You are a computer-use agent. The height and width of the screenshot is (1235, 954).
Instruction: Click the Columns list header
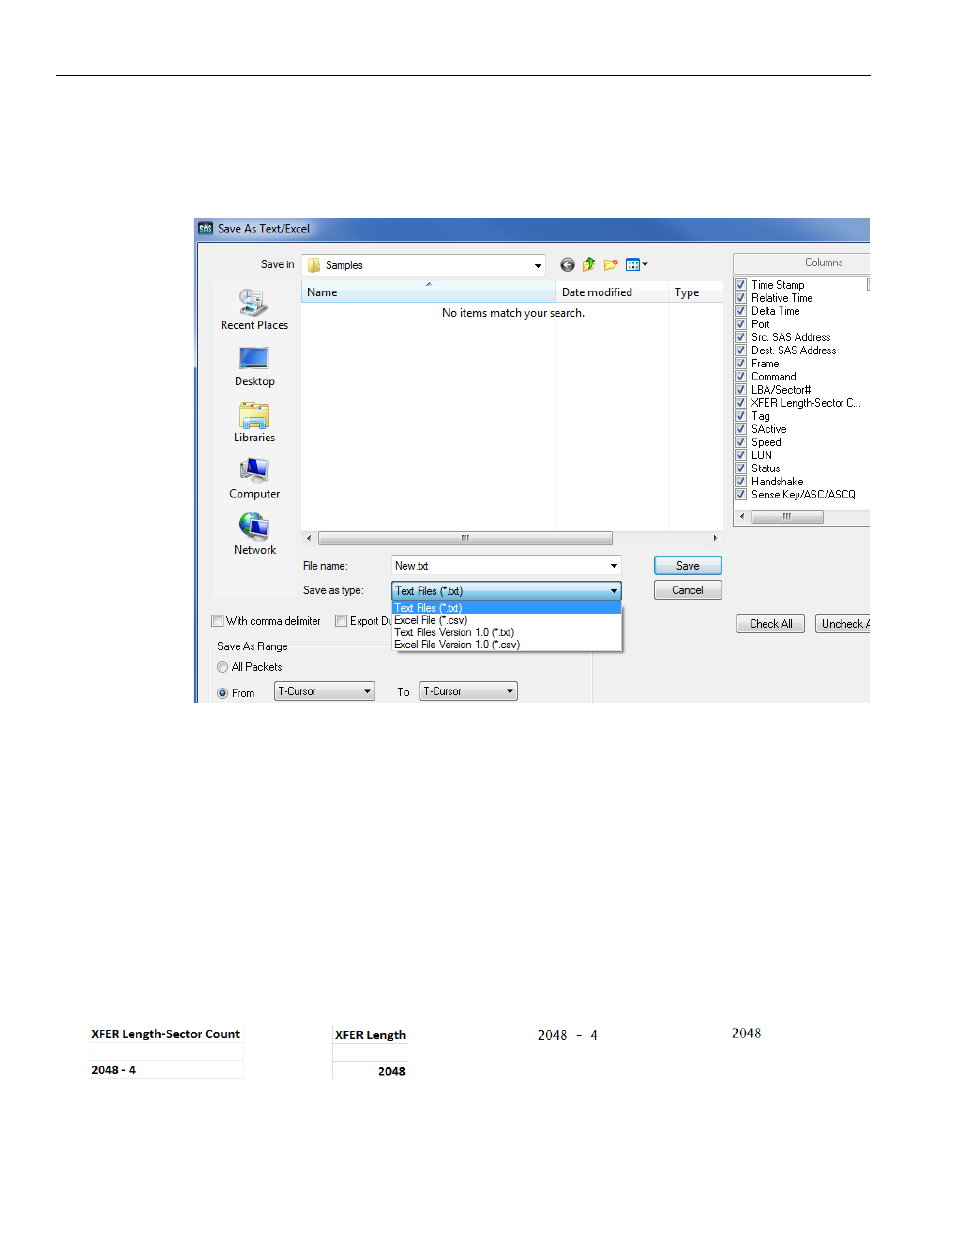(802, 263)
